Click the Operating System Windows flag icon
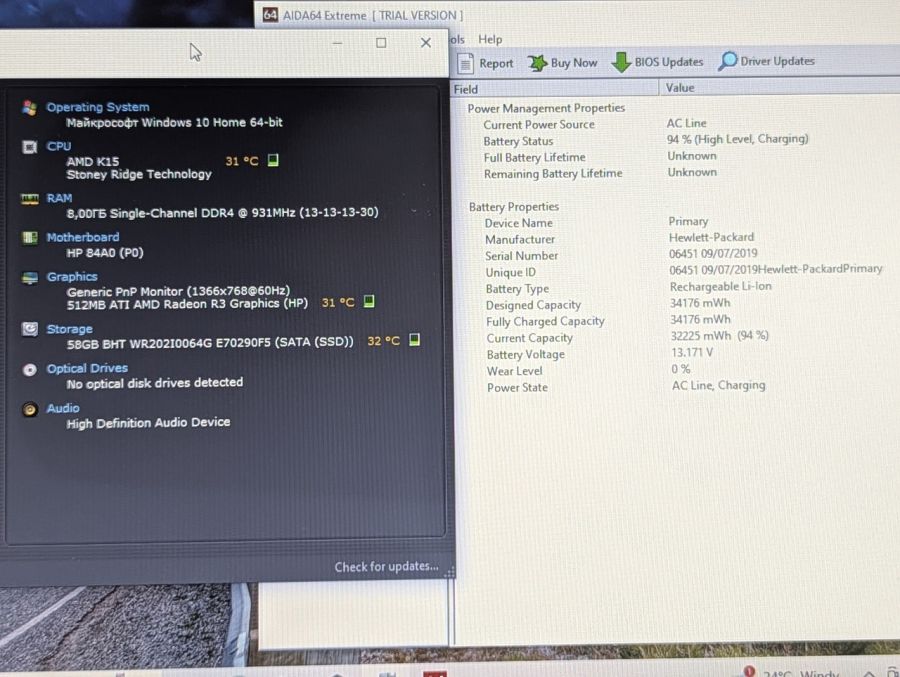900x677 pixels. pos(30,107)
